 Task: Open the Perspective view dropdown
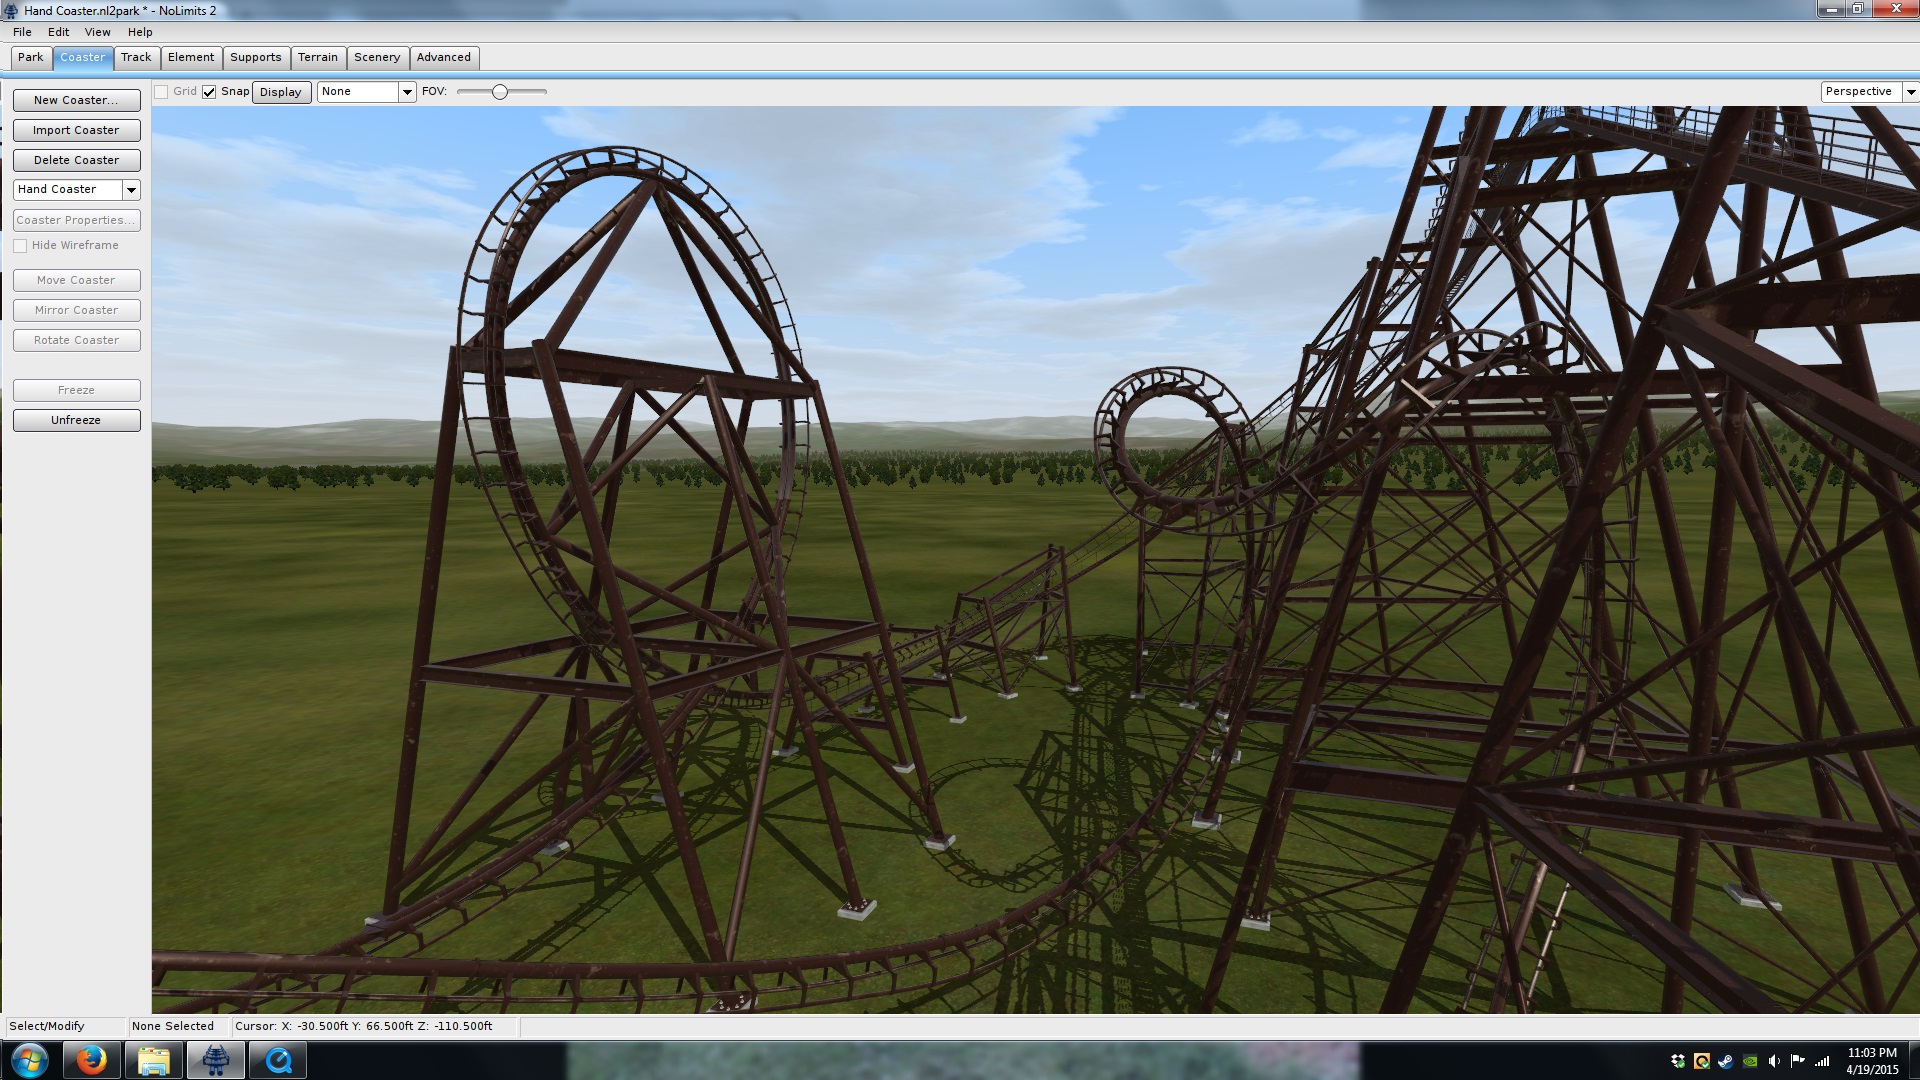tap(1910, 92)
